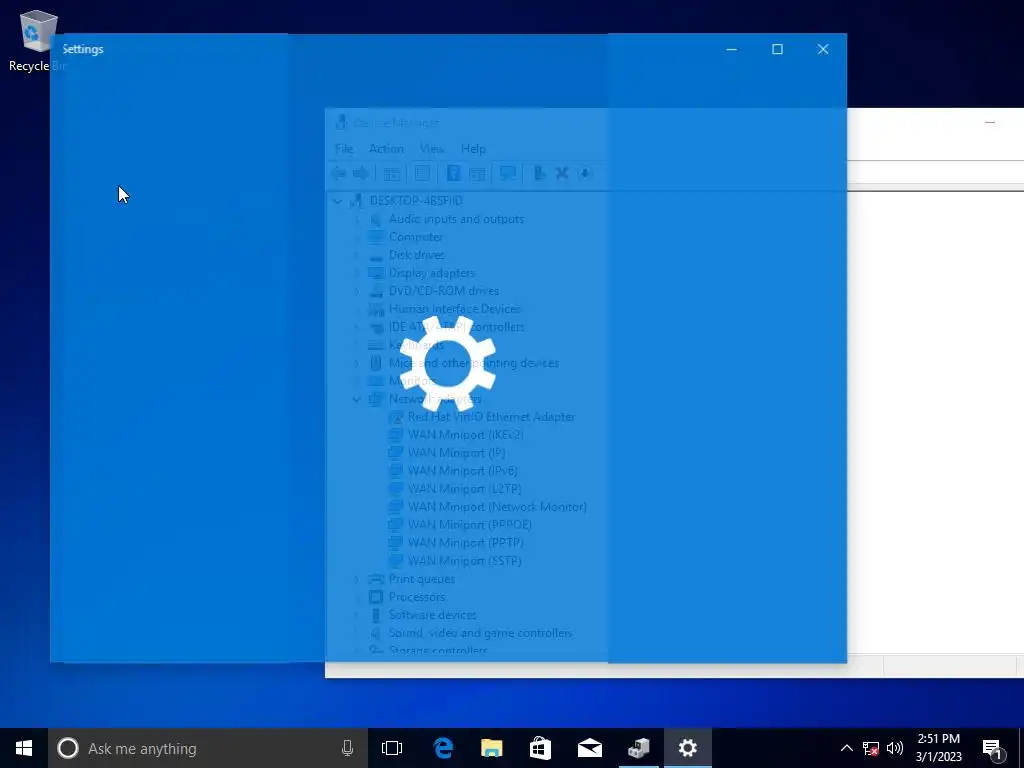Select WAN Miniport (IP)

pyautogui.click(x=456, y=453)
